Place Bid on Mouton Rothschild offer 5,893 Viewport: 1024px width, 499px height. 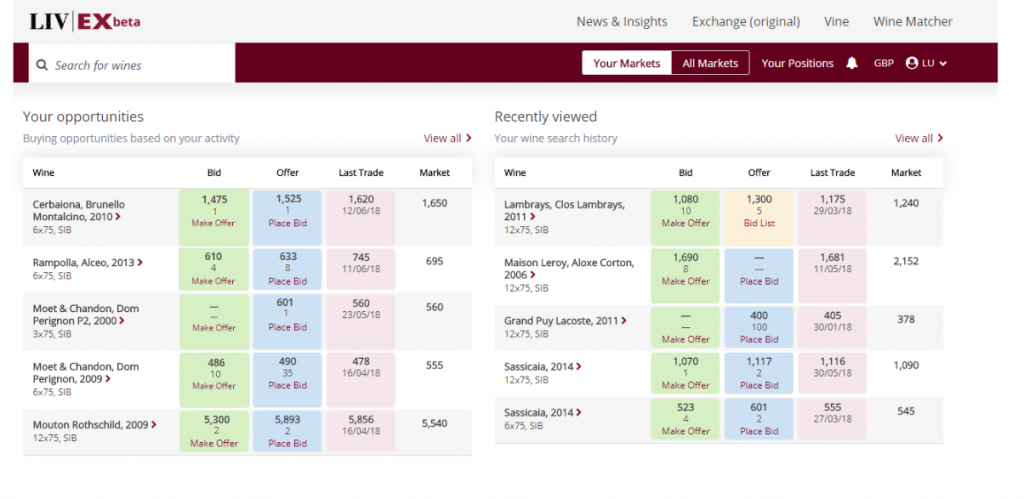click(288, 443)
